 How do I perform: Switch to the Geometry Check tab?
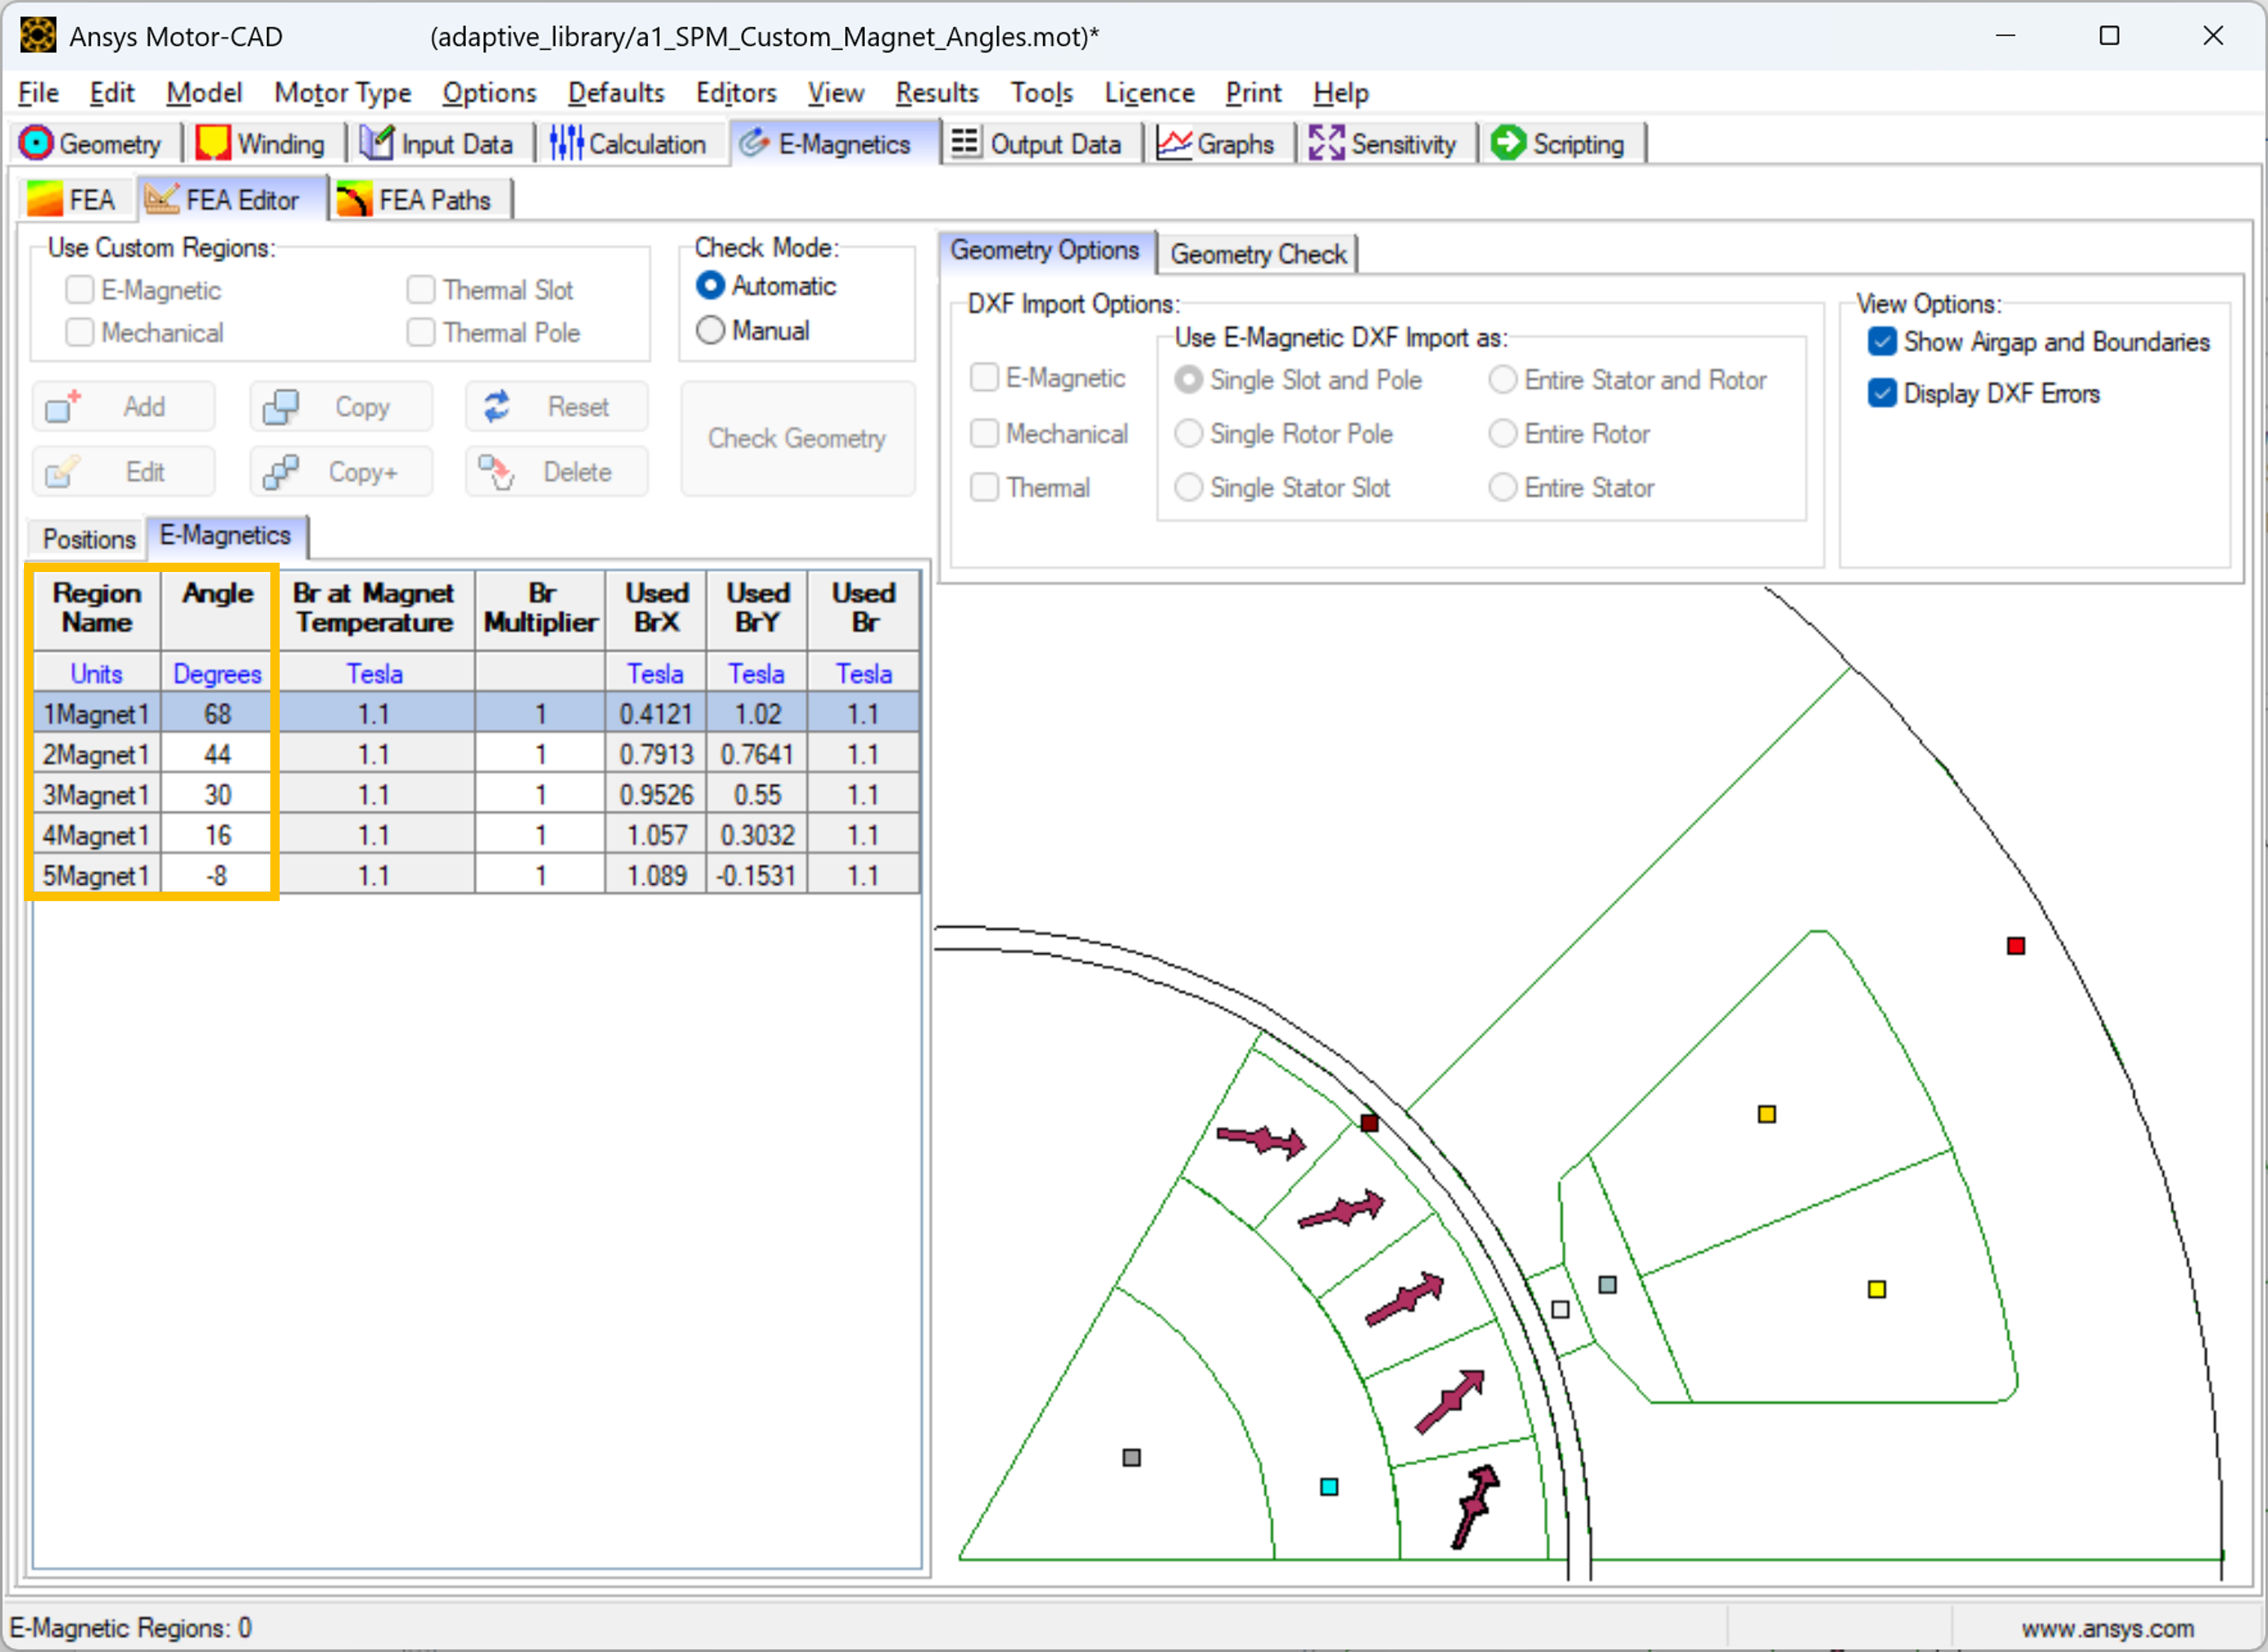[x=1257, y=254]
